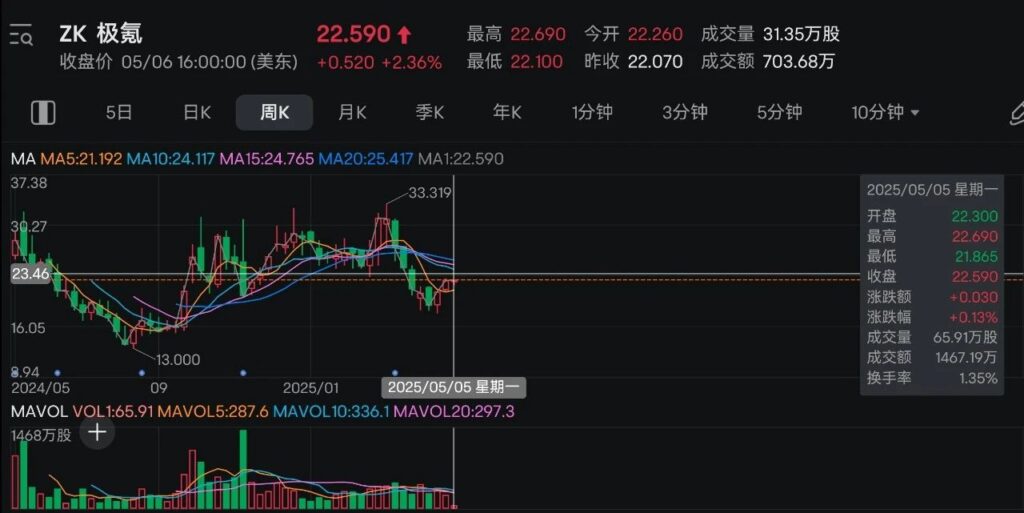Select the 1分钟 interval
The height and width of the screenshot is (513, 1024).
pos(592,112)
